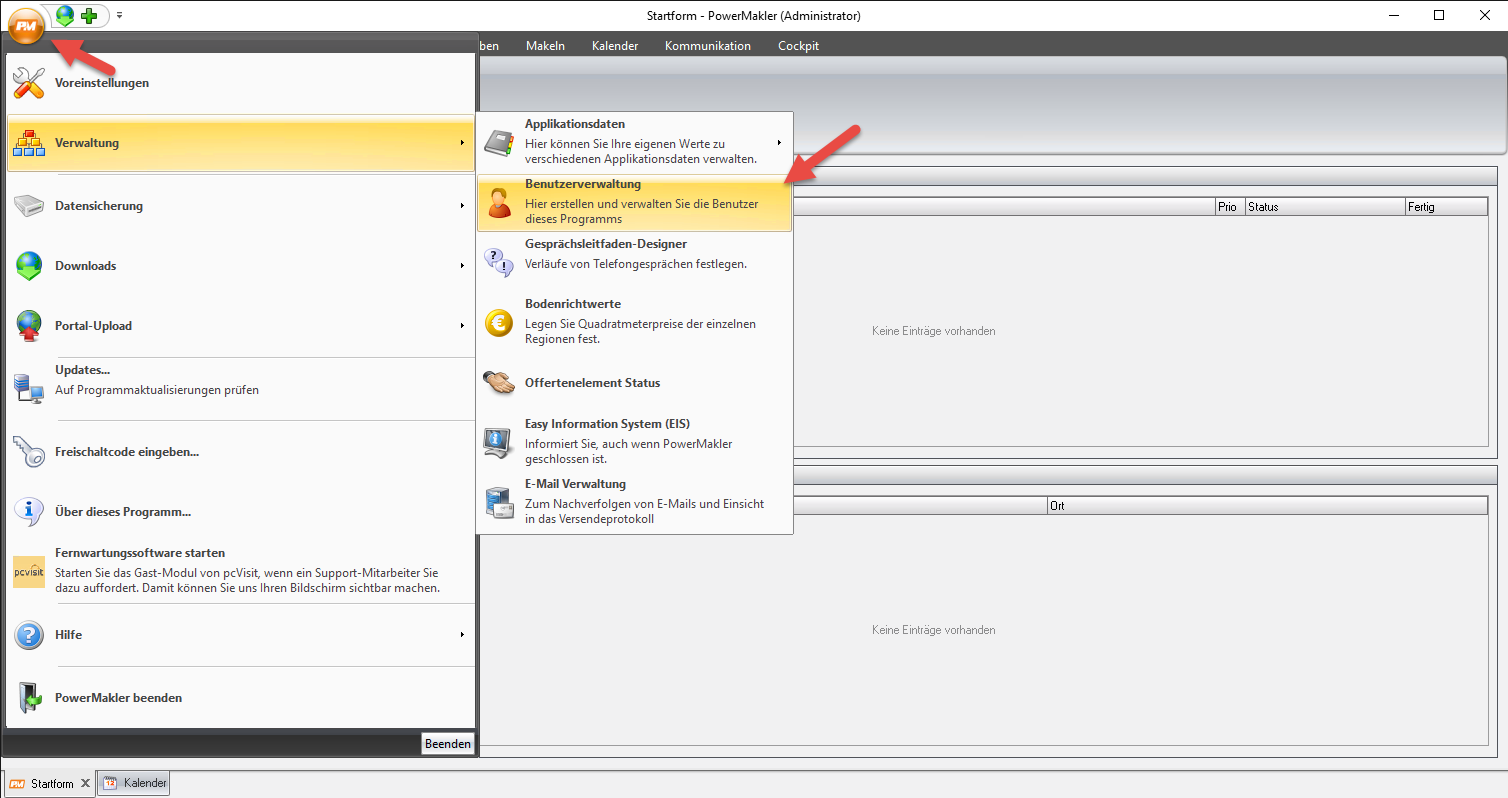Screen dimensions: 1508x798
Task: Expand the Datensicherung submenu arrow
Action: [462, 206]
